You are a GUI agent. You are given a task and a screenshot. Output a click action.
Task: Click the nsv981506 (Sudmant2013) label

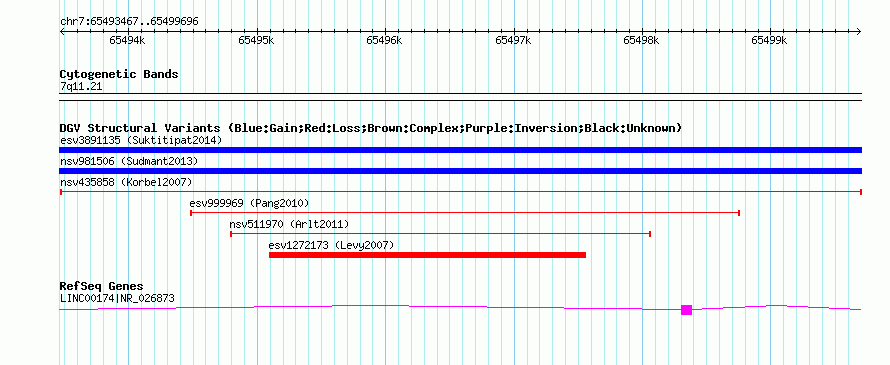(x=129, y=162)
